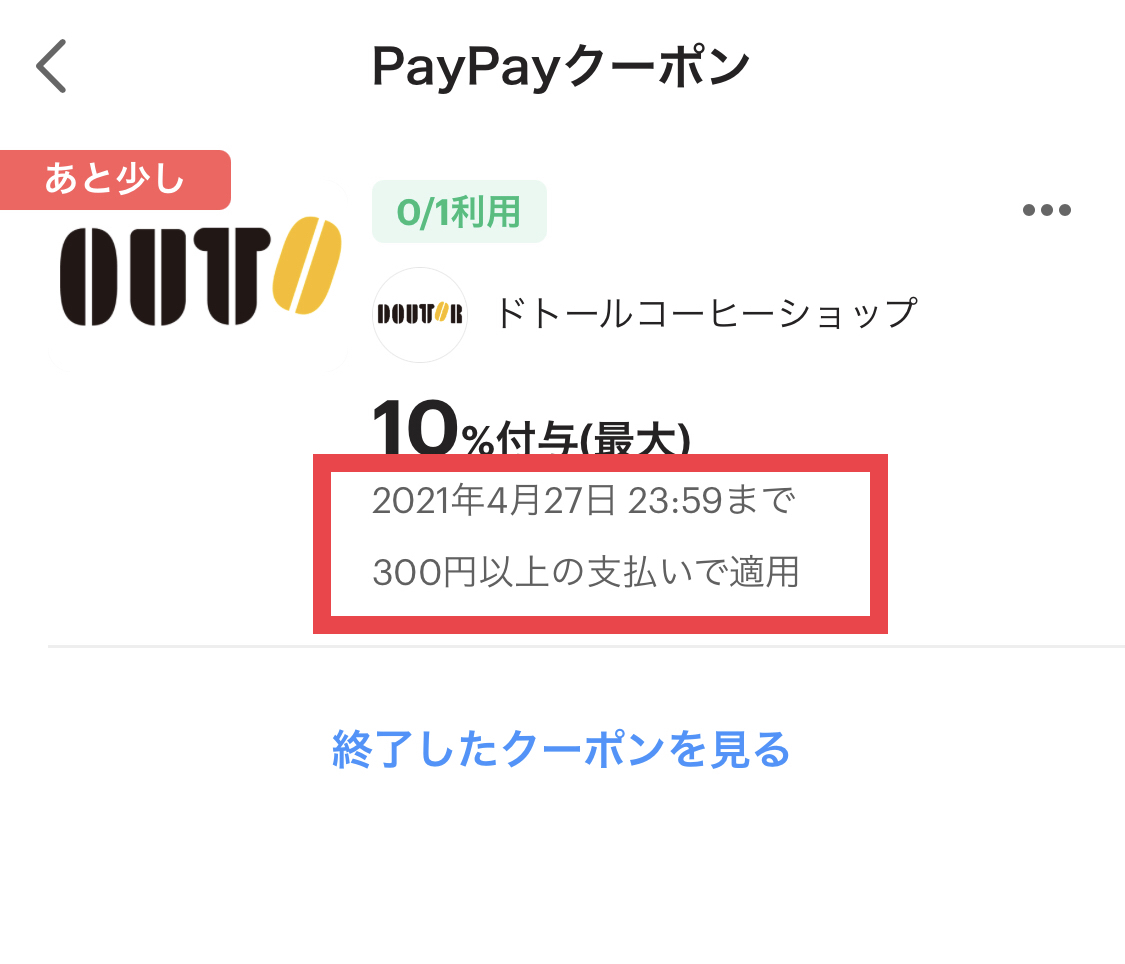Tap the black Doutor lettering in large logo

pyautogui.click(x=160, y=274)
